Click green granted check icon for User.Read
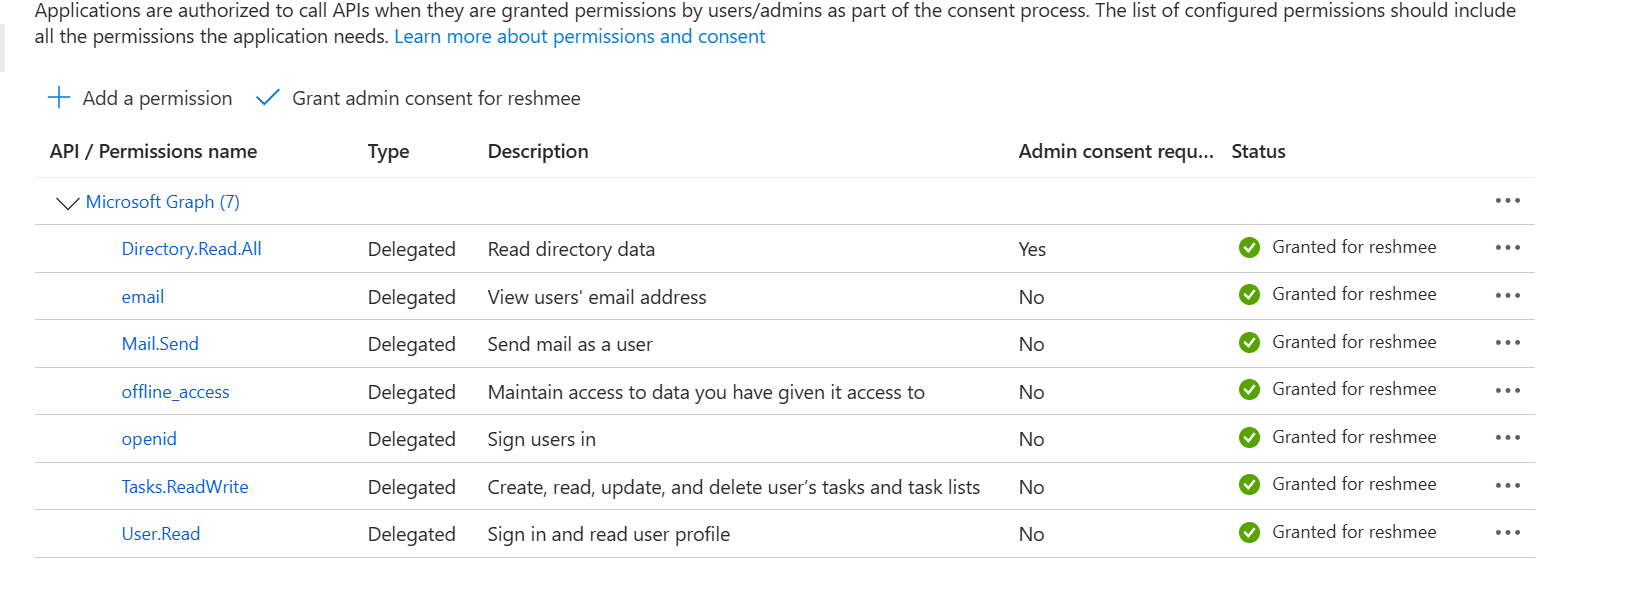The image size is (1648, 595). pos(1249,532)
